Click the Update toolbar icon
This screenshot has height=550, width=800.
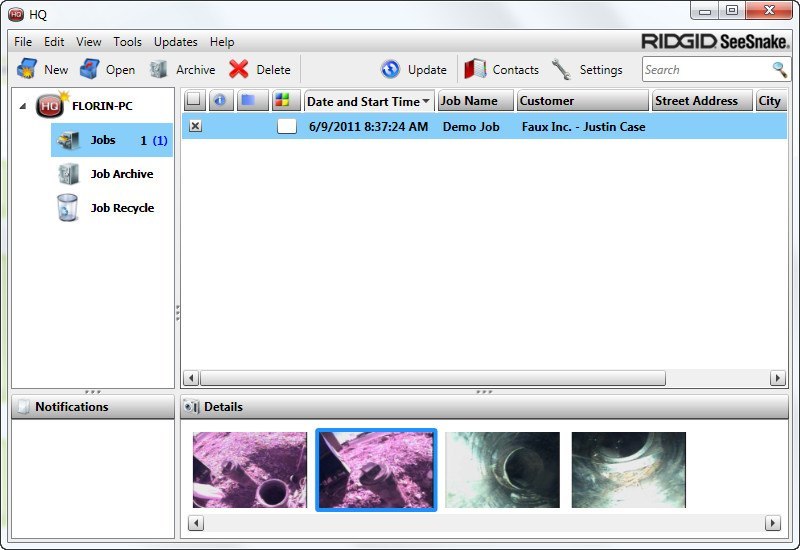[391, 69]
